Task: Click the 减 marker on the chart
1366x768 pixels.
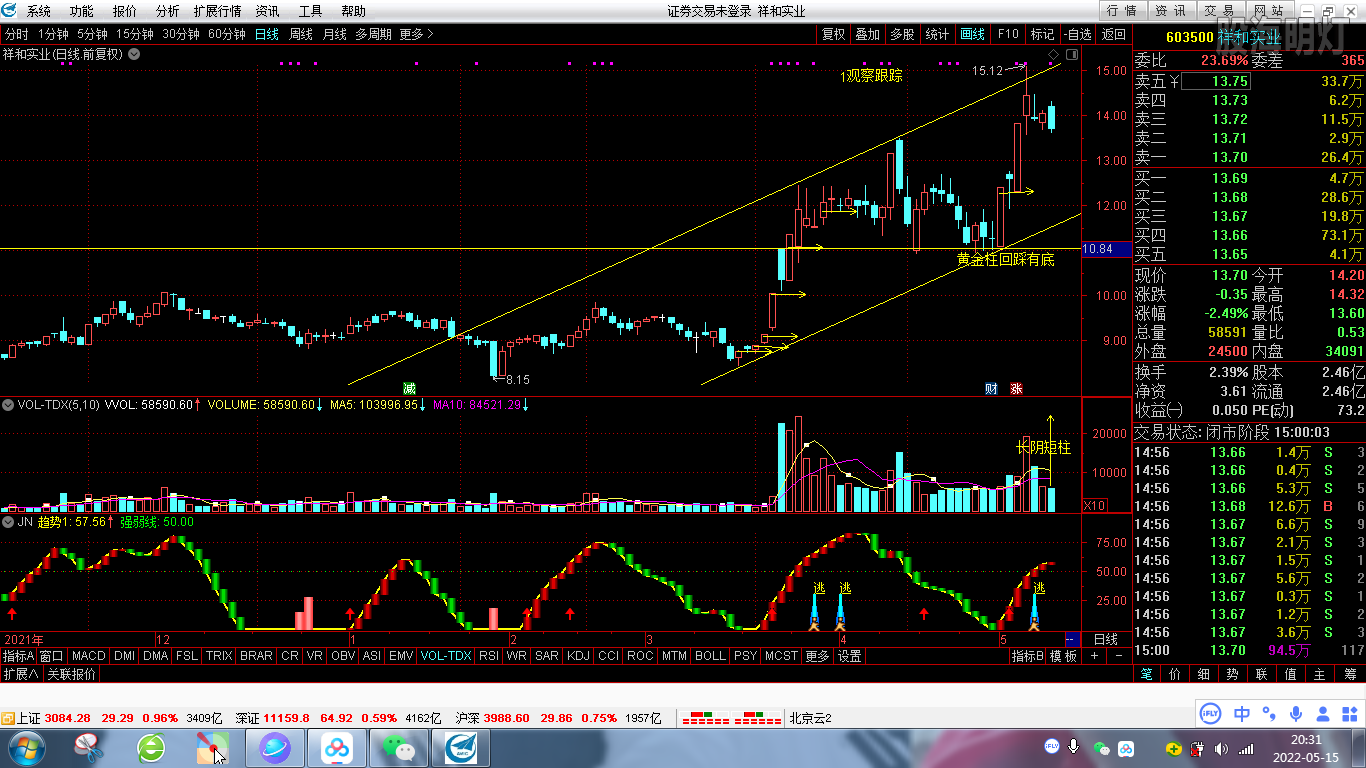Action: 409,388
